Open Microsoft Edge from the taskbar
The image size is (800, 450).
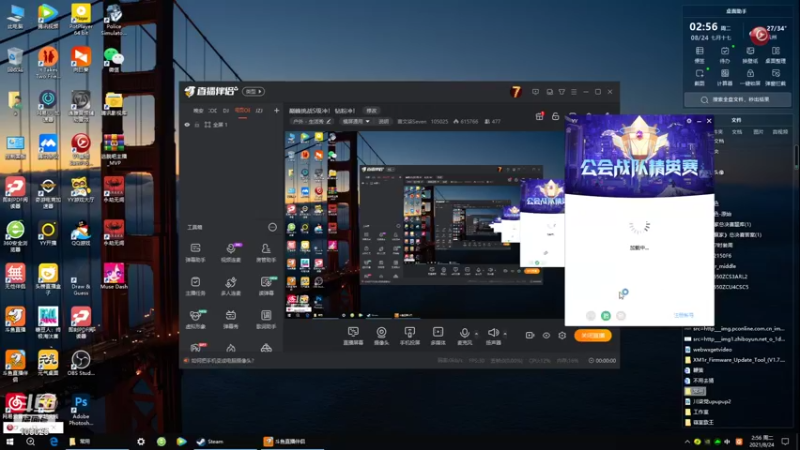click(54, 441)
